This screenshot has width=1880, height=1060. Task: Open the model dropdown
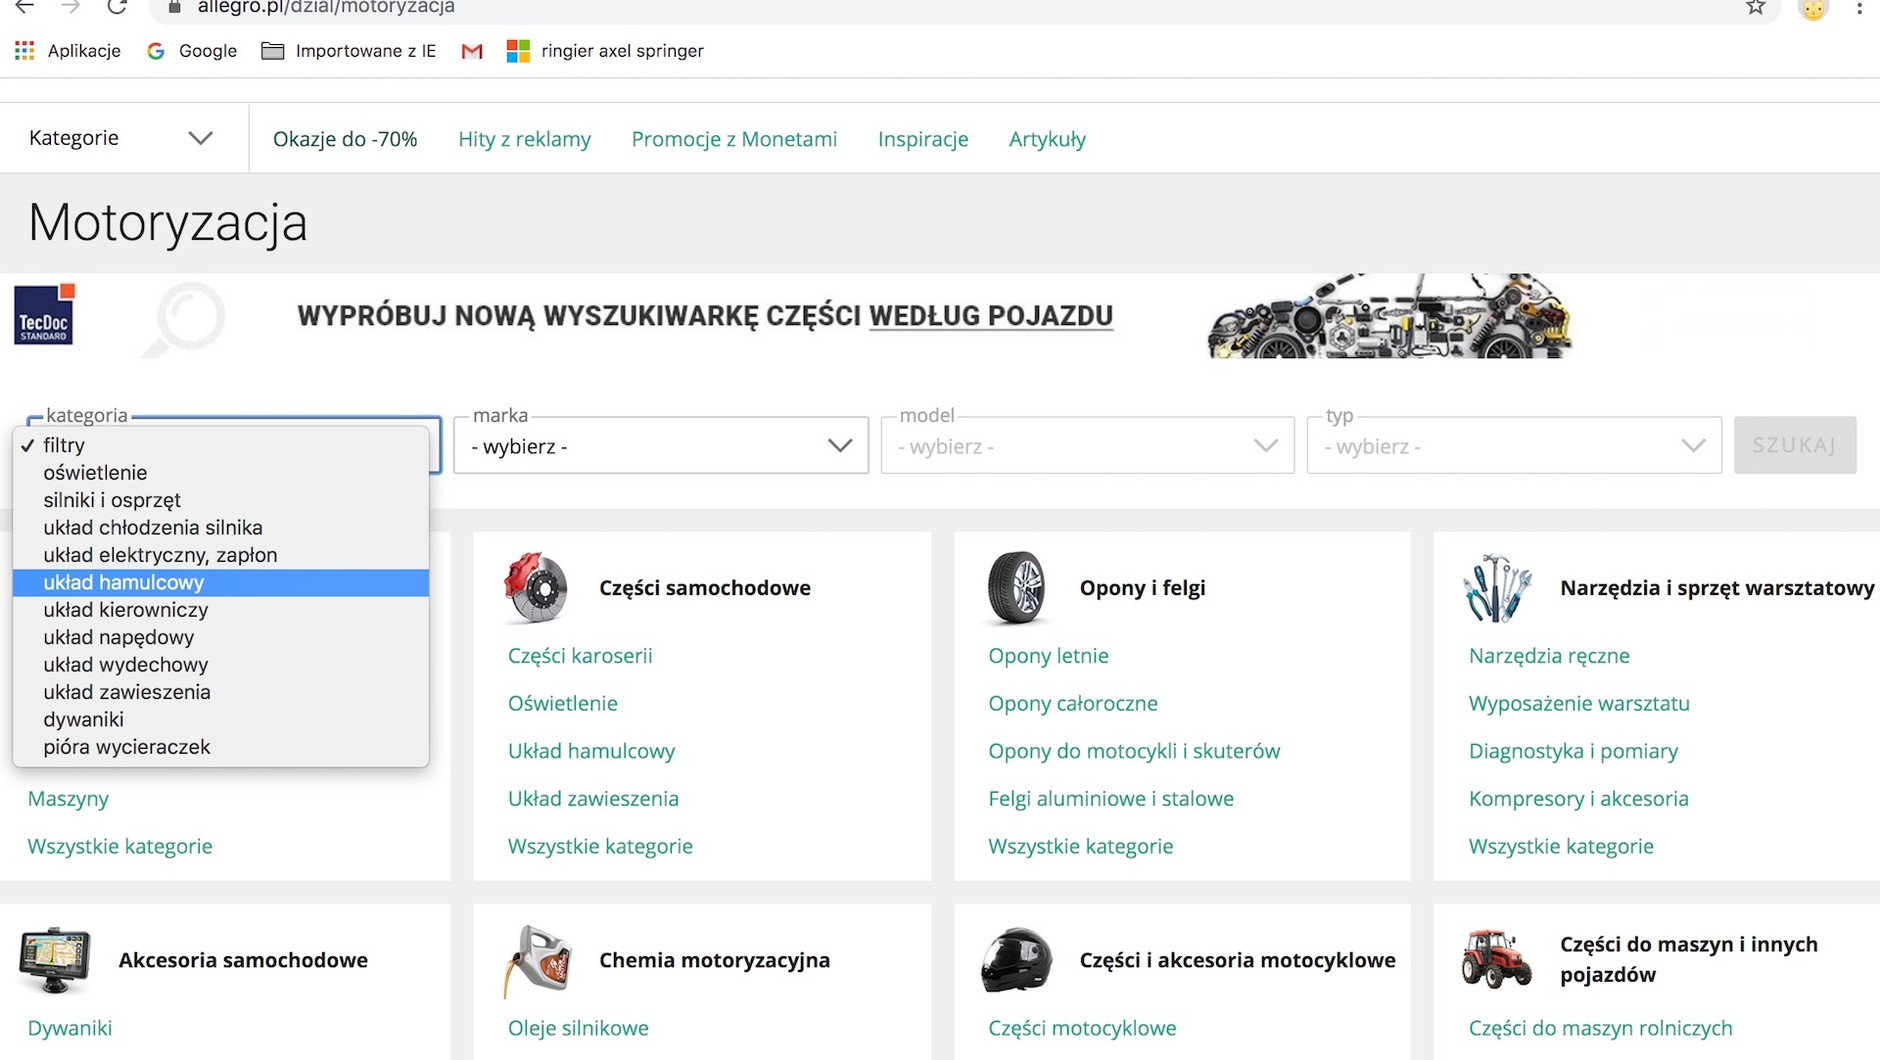pyautogui.click(x=1088, y=446)
